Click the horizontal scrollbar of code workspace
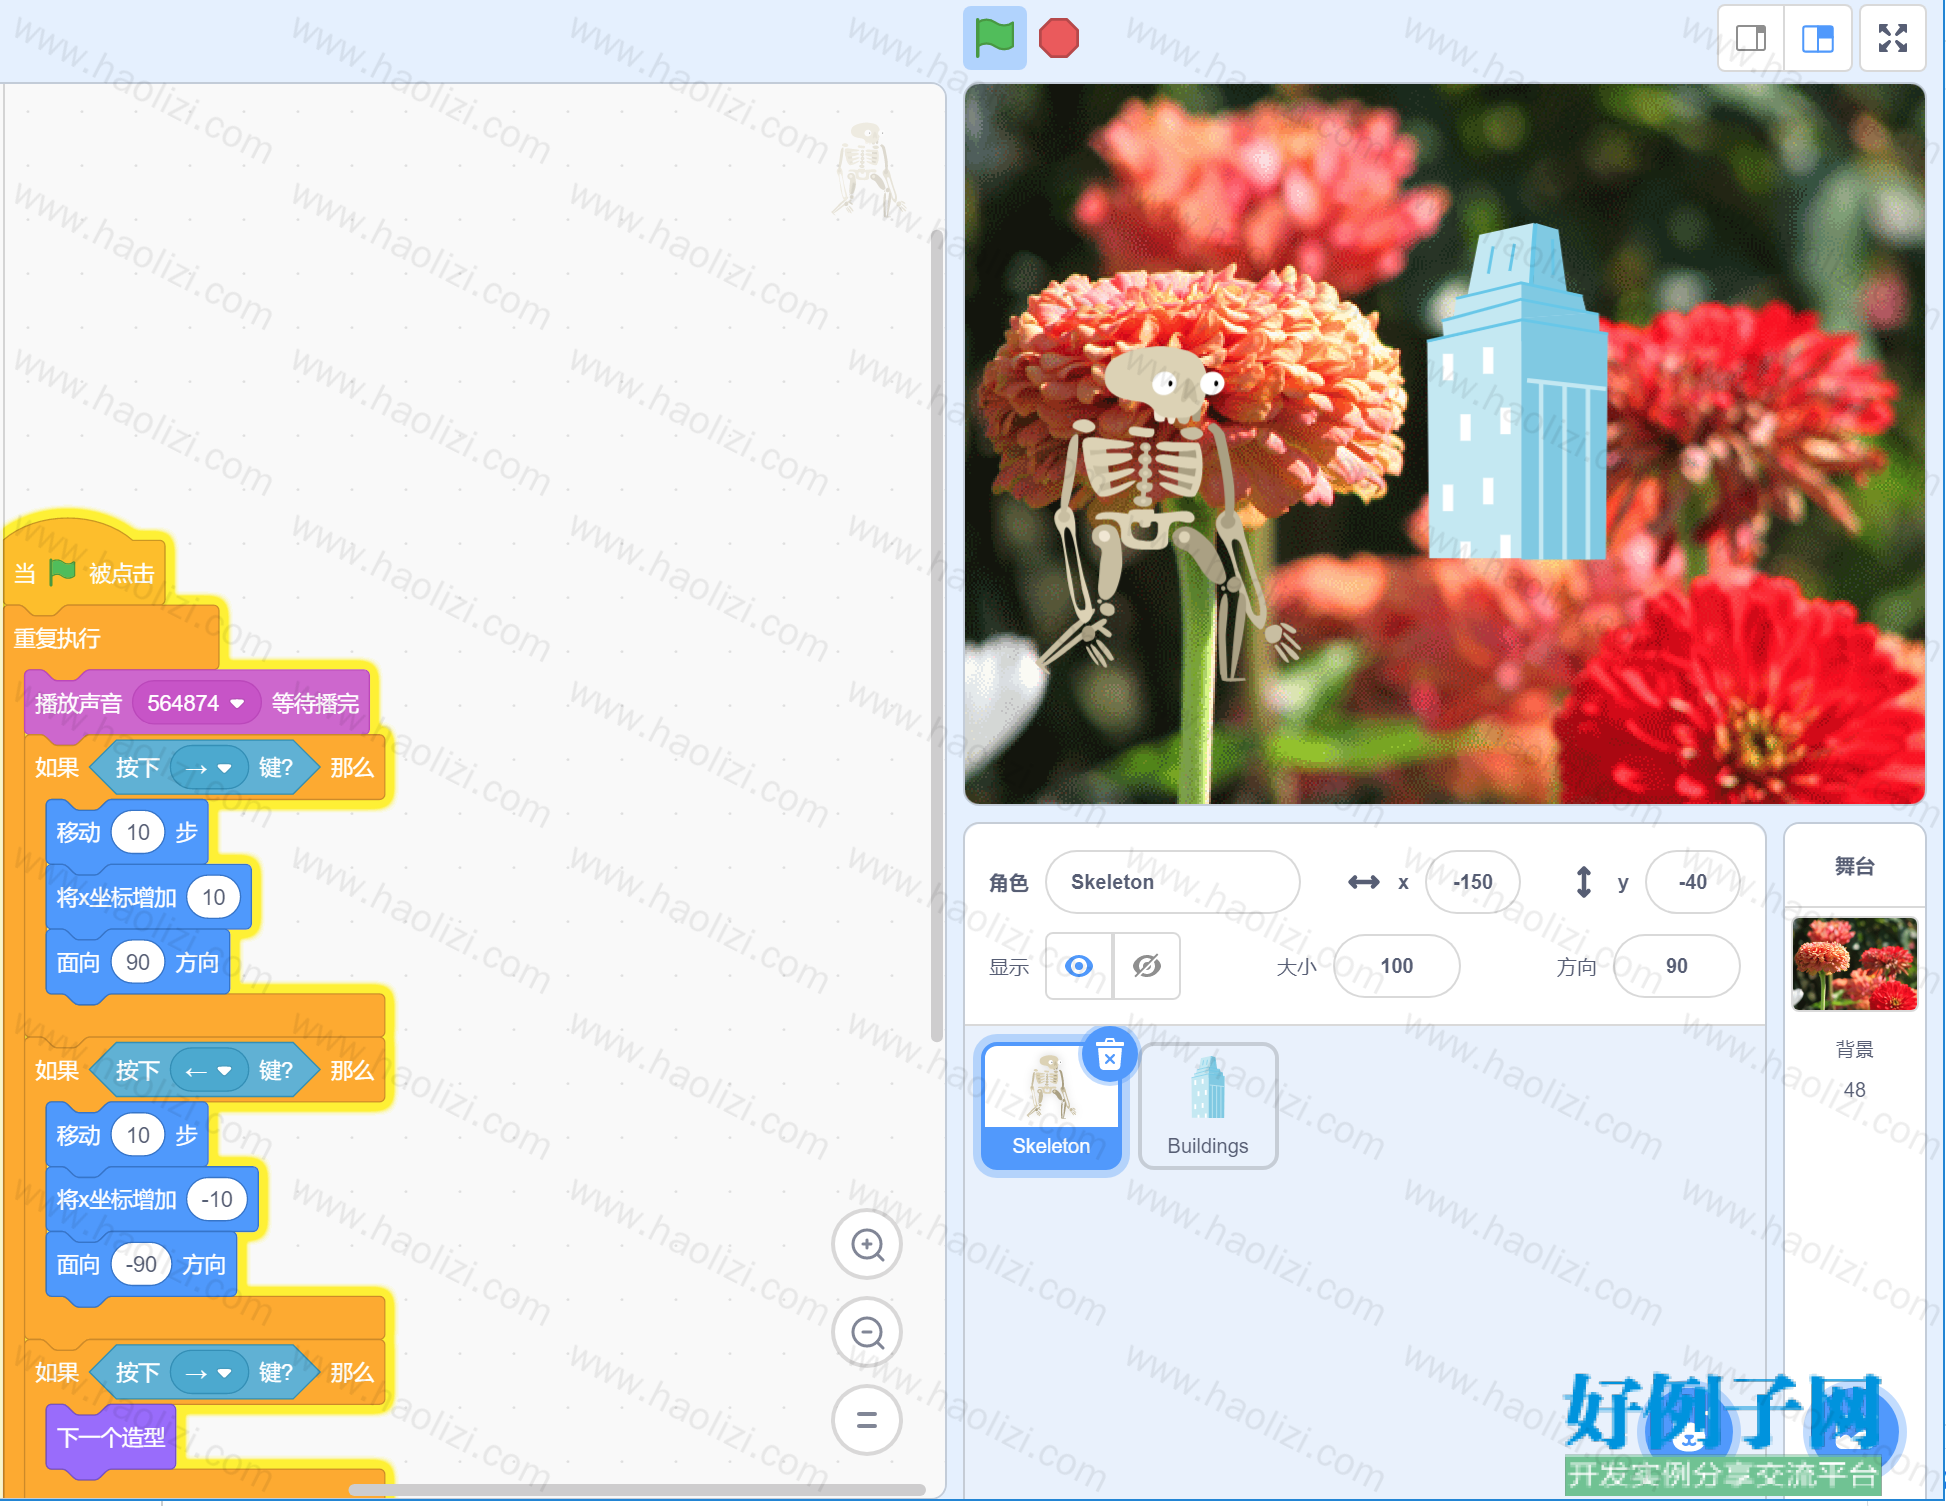 pyautogui.click(x=636, y=1489)
